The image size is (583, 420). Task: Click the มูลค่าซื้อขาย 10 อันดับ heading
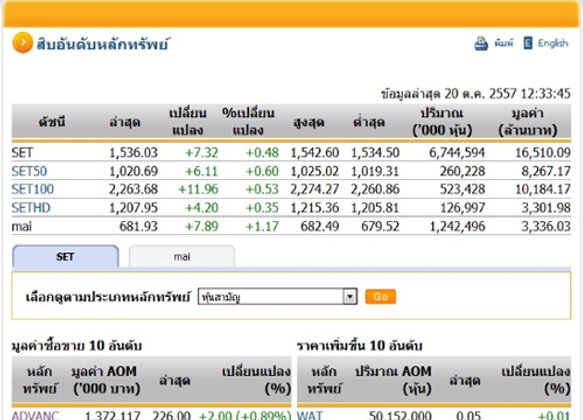(77, 346)
